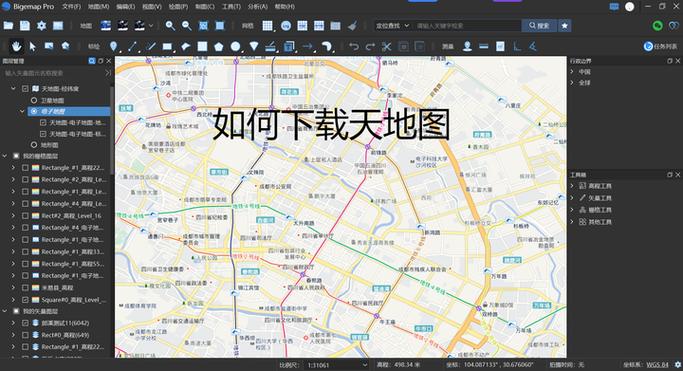The width and height of the screenshot is (683, 371).
Task: Toggle checkbox of Rect#0_高程(649) vector layer
Action: coord(25,335)
